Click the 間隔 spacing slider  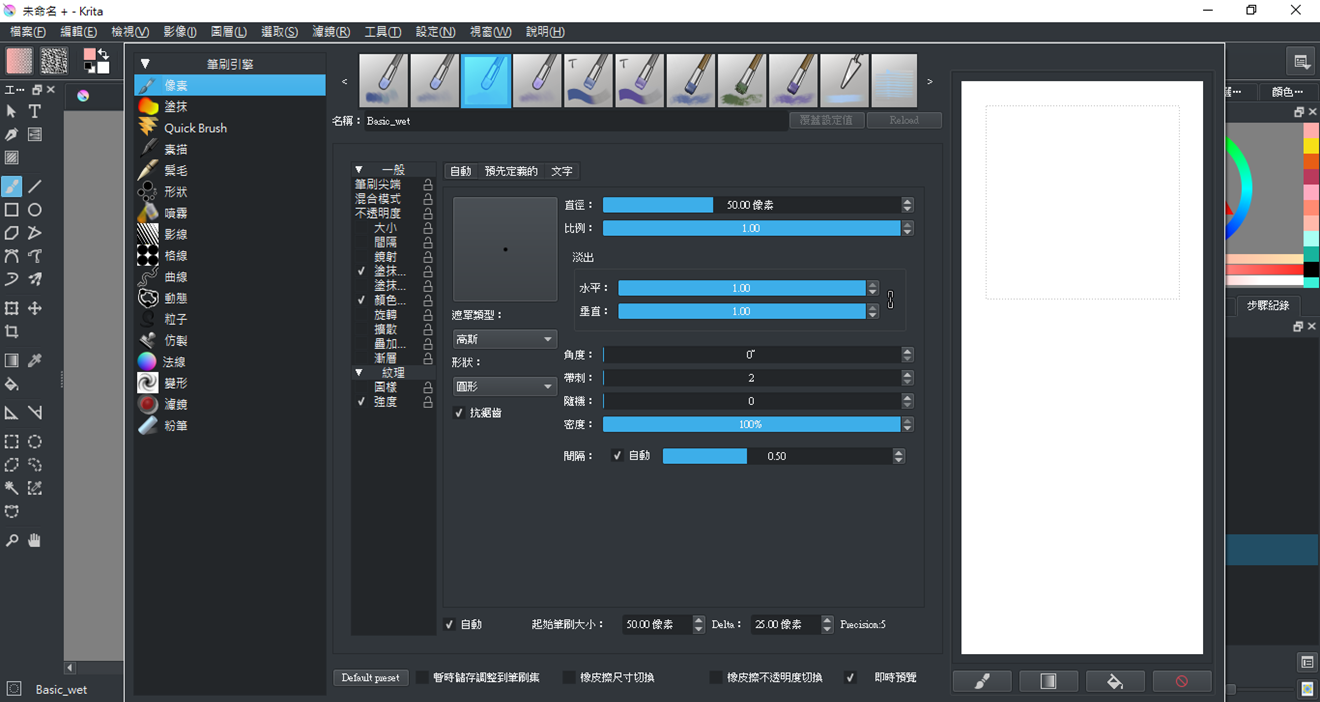(777, 456)
